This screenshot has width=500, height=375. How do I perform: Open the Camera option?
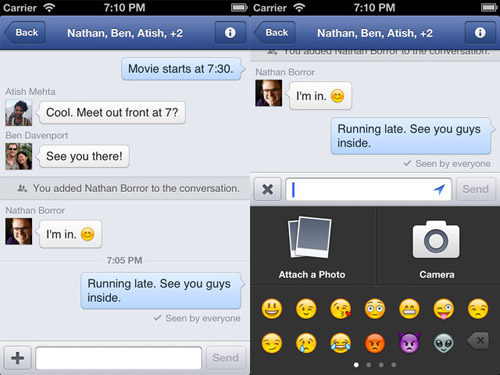coord(438,246)
